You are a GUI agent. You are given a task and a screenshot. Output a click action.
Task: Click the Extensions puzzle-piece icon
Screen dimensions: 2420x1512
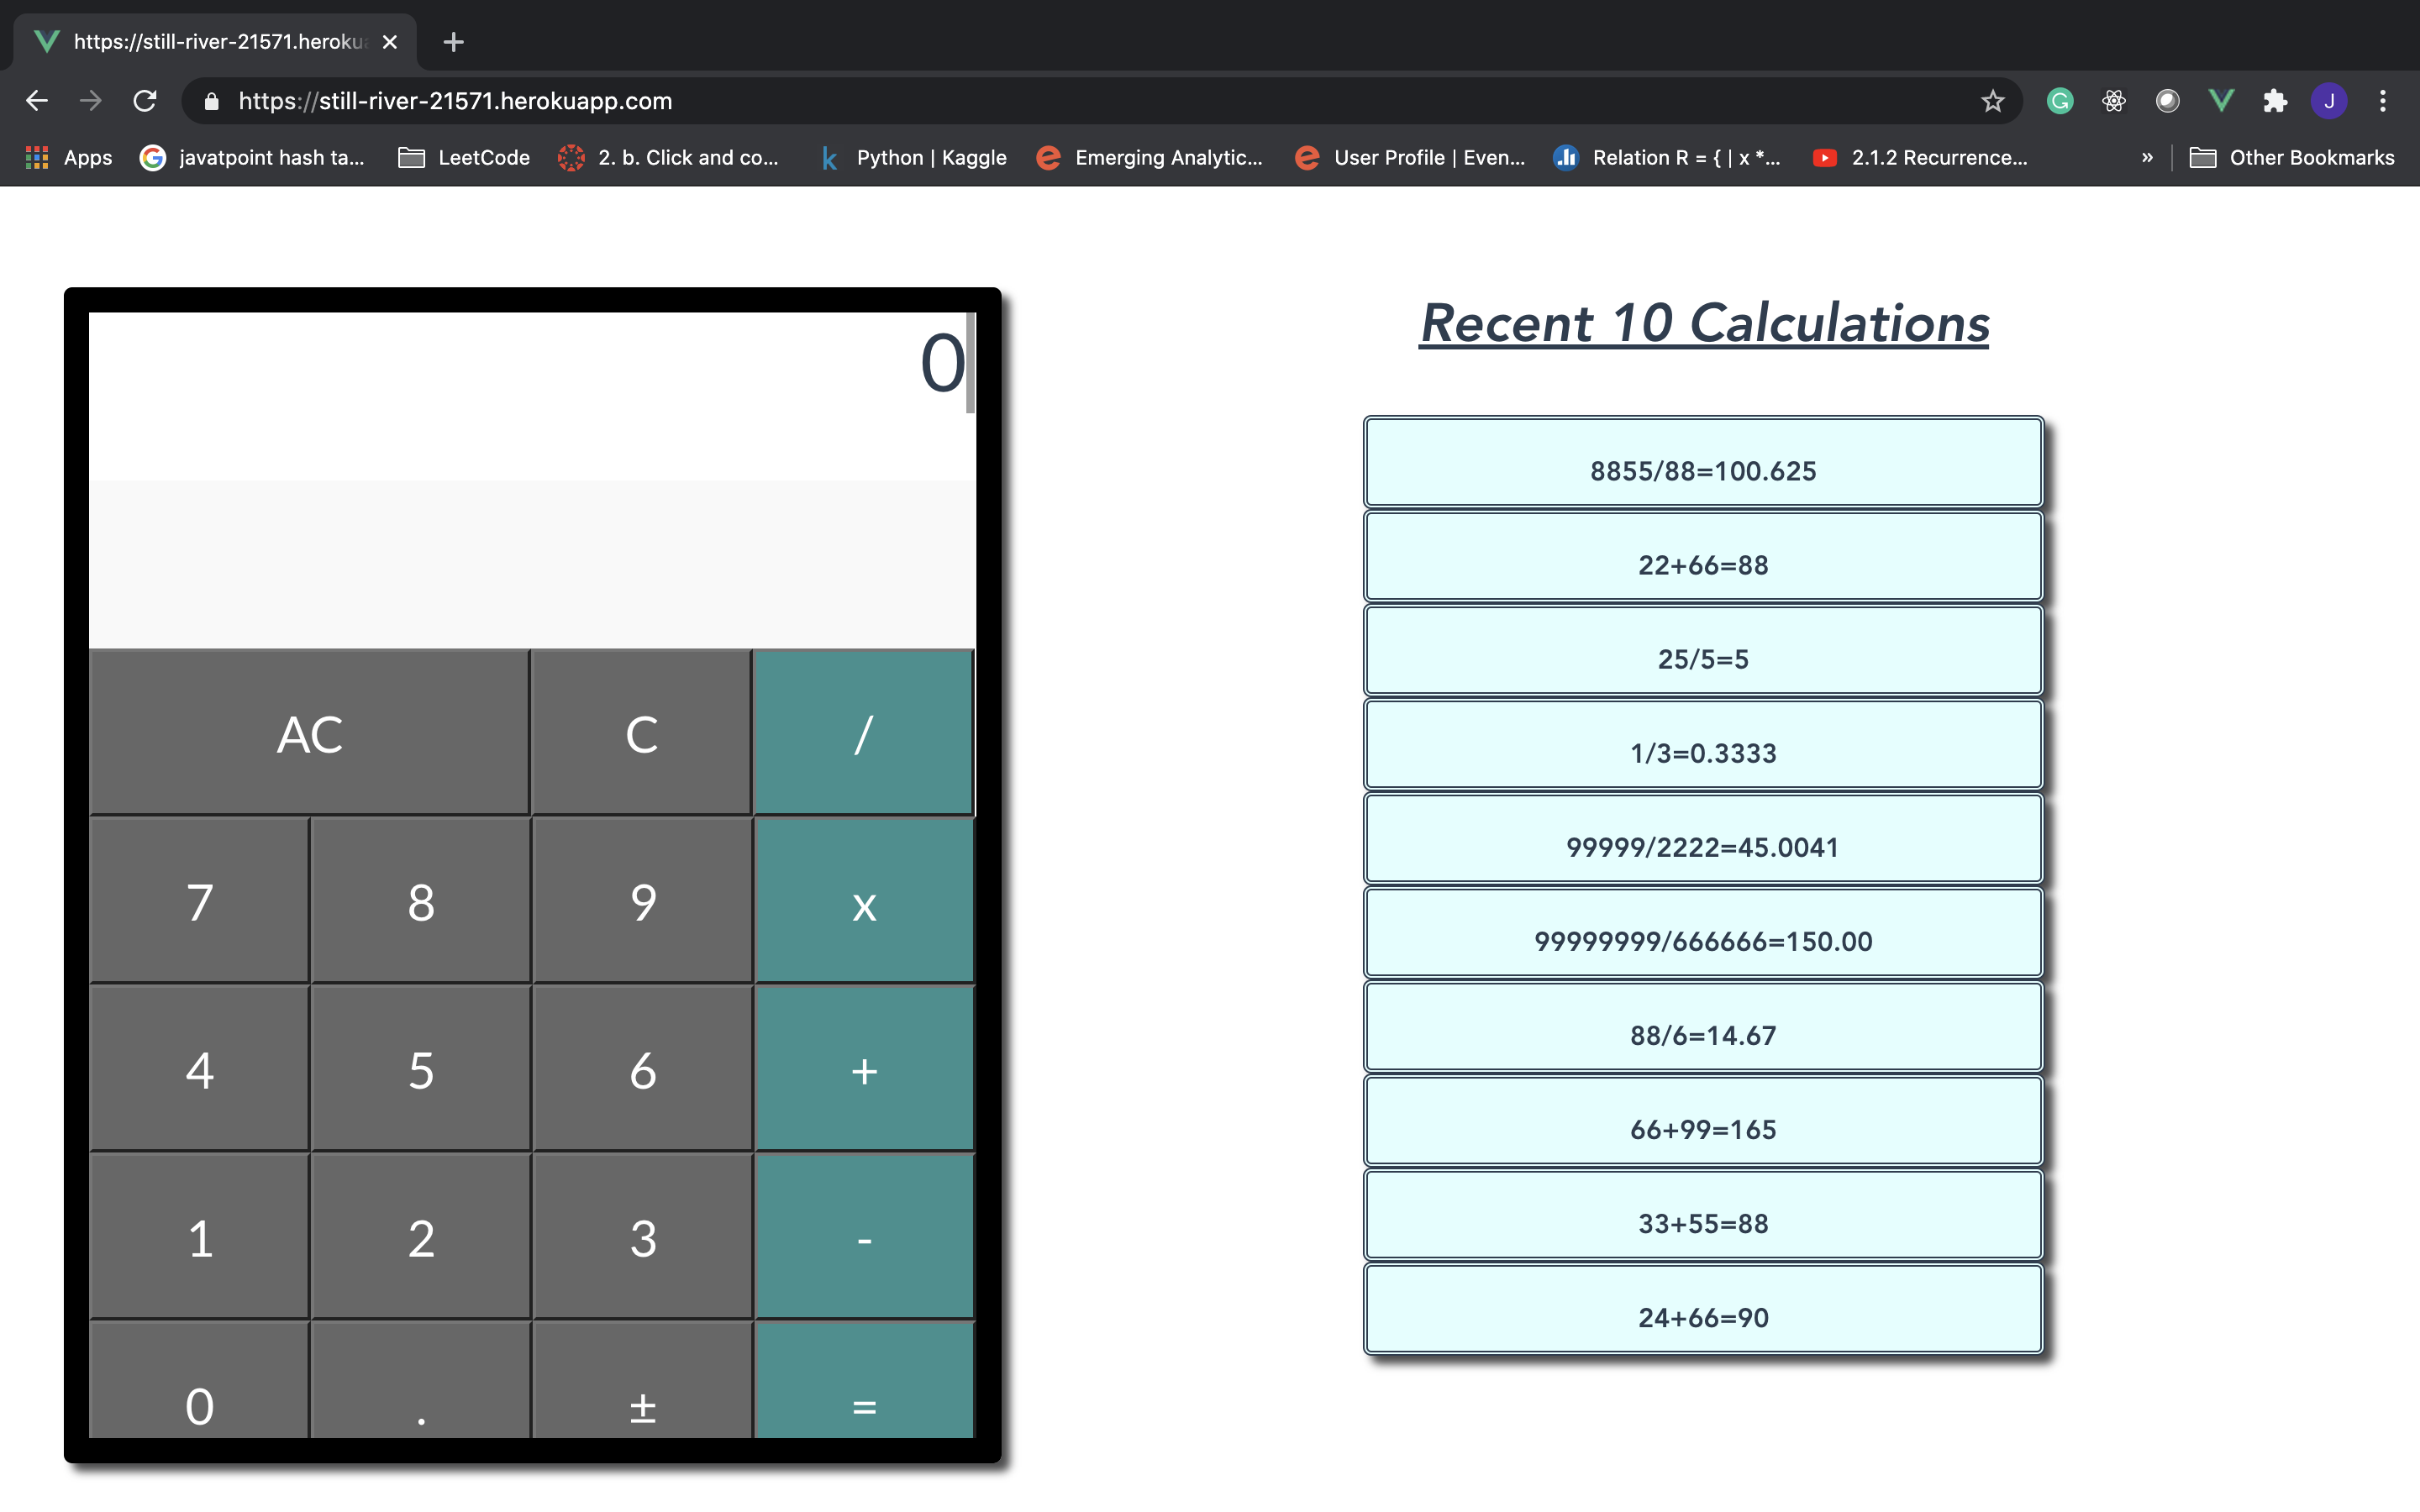(2276, 100)
